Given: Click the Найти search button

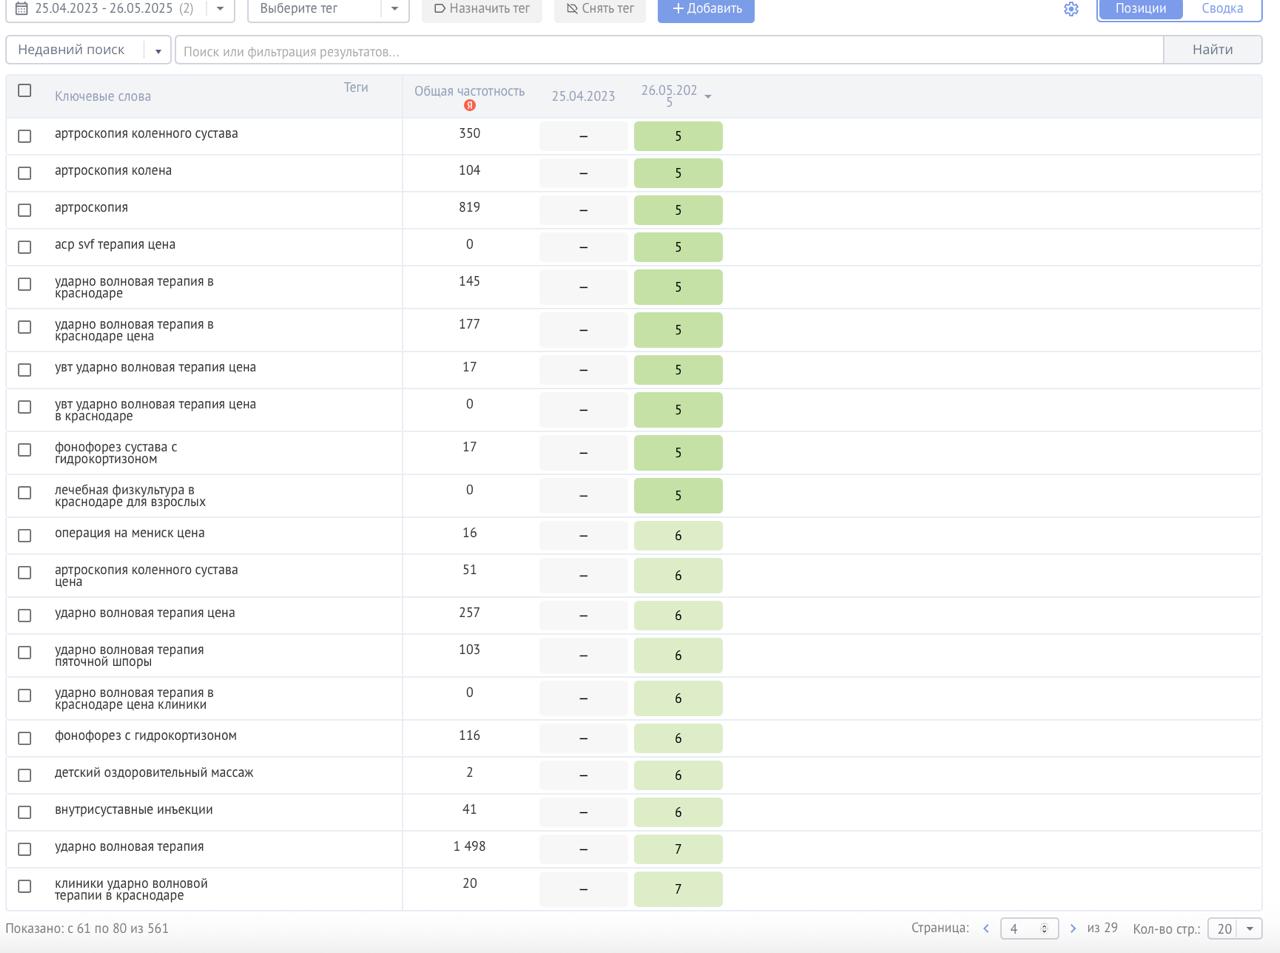Looking at the screenshot, I should pyautogui.click(x=1212, y=50).
